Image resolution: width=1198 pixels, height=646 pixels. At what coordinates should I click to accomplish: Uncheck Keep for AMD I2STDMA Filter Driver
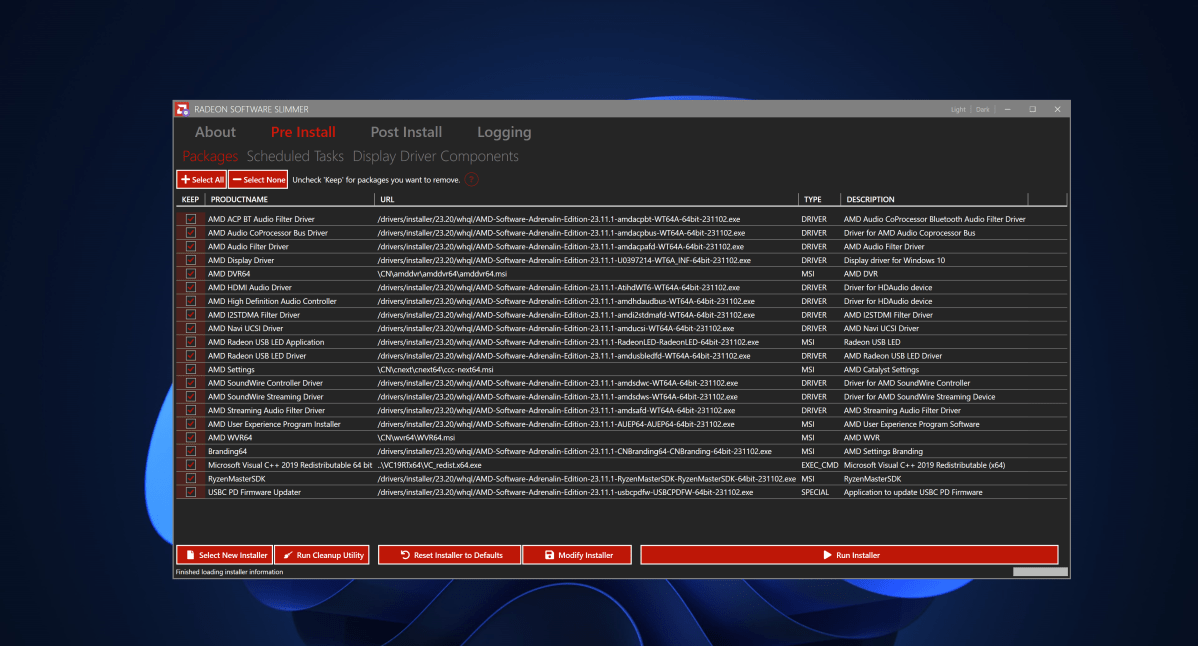point(191,315)
